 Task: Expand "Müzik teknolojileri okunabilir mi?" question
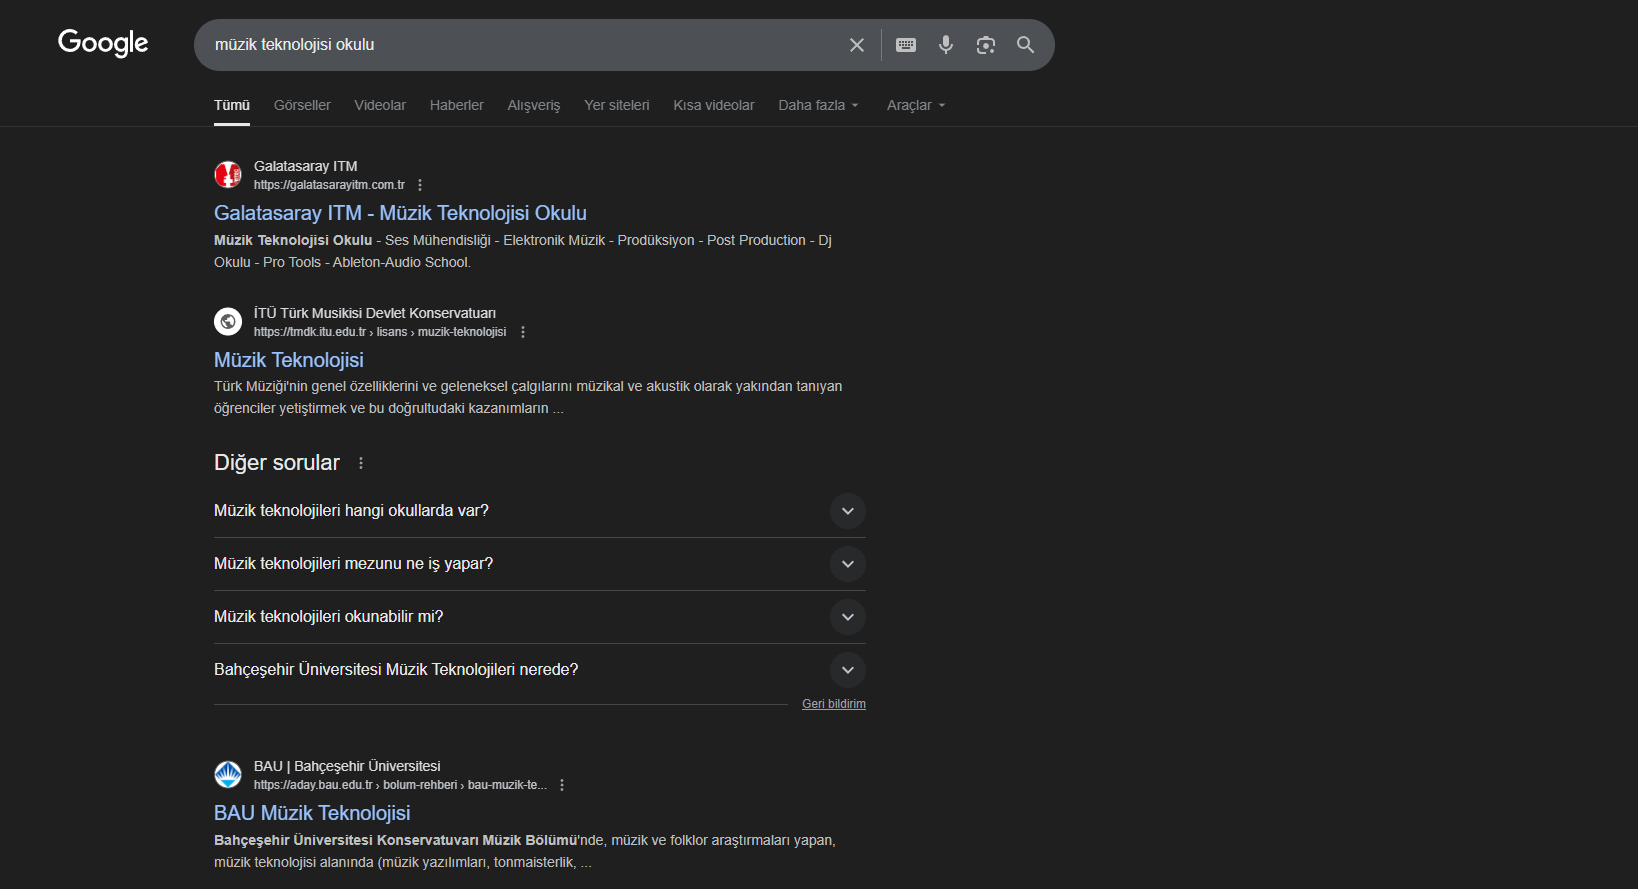pos(847,617)
